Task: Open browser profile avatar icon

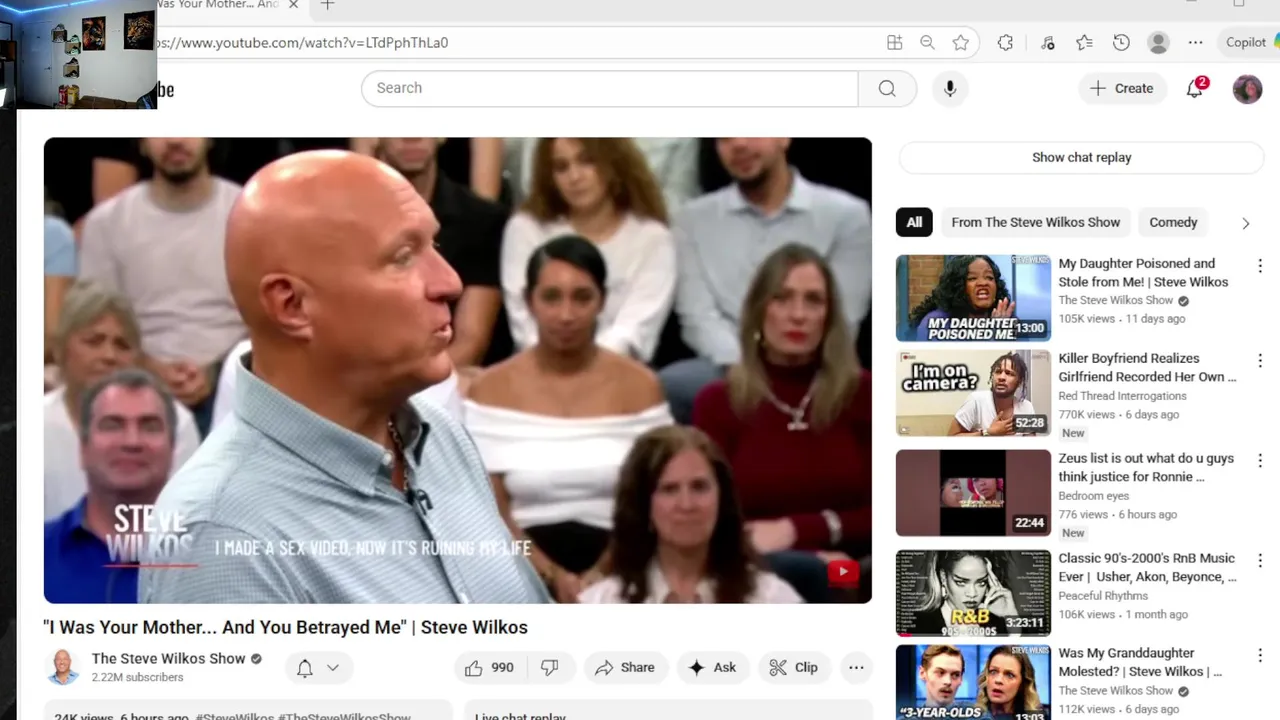Action: pos(1158,42)
